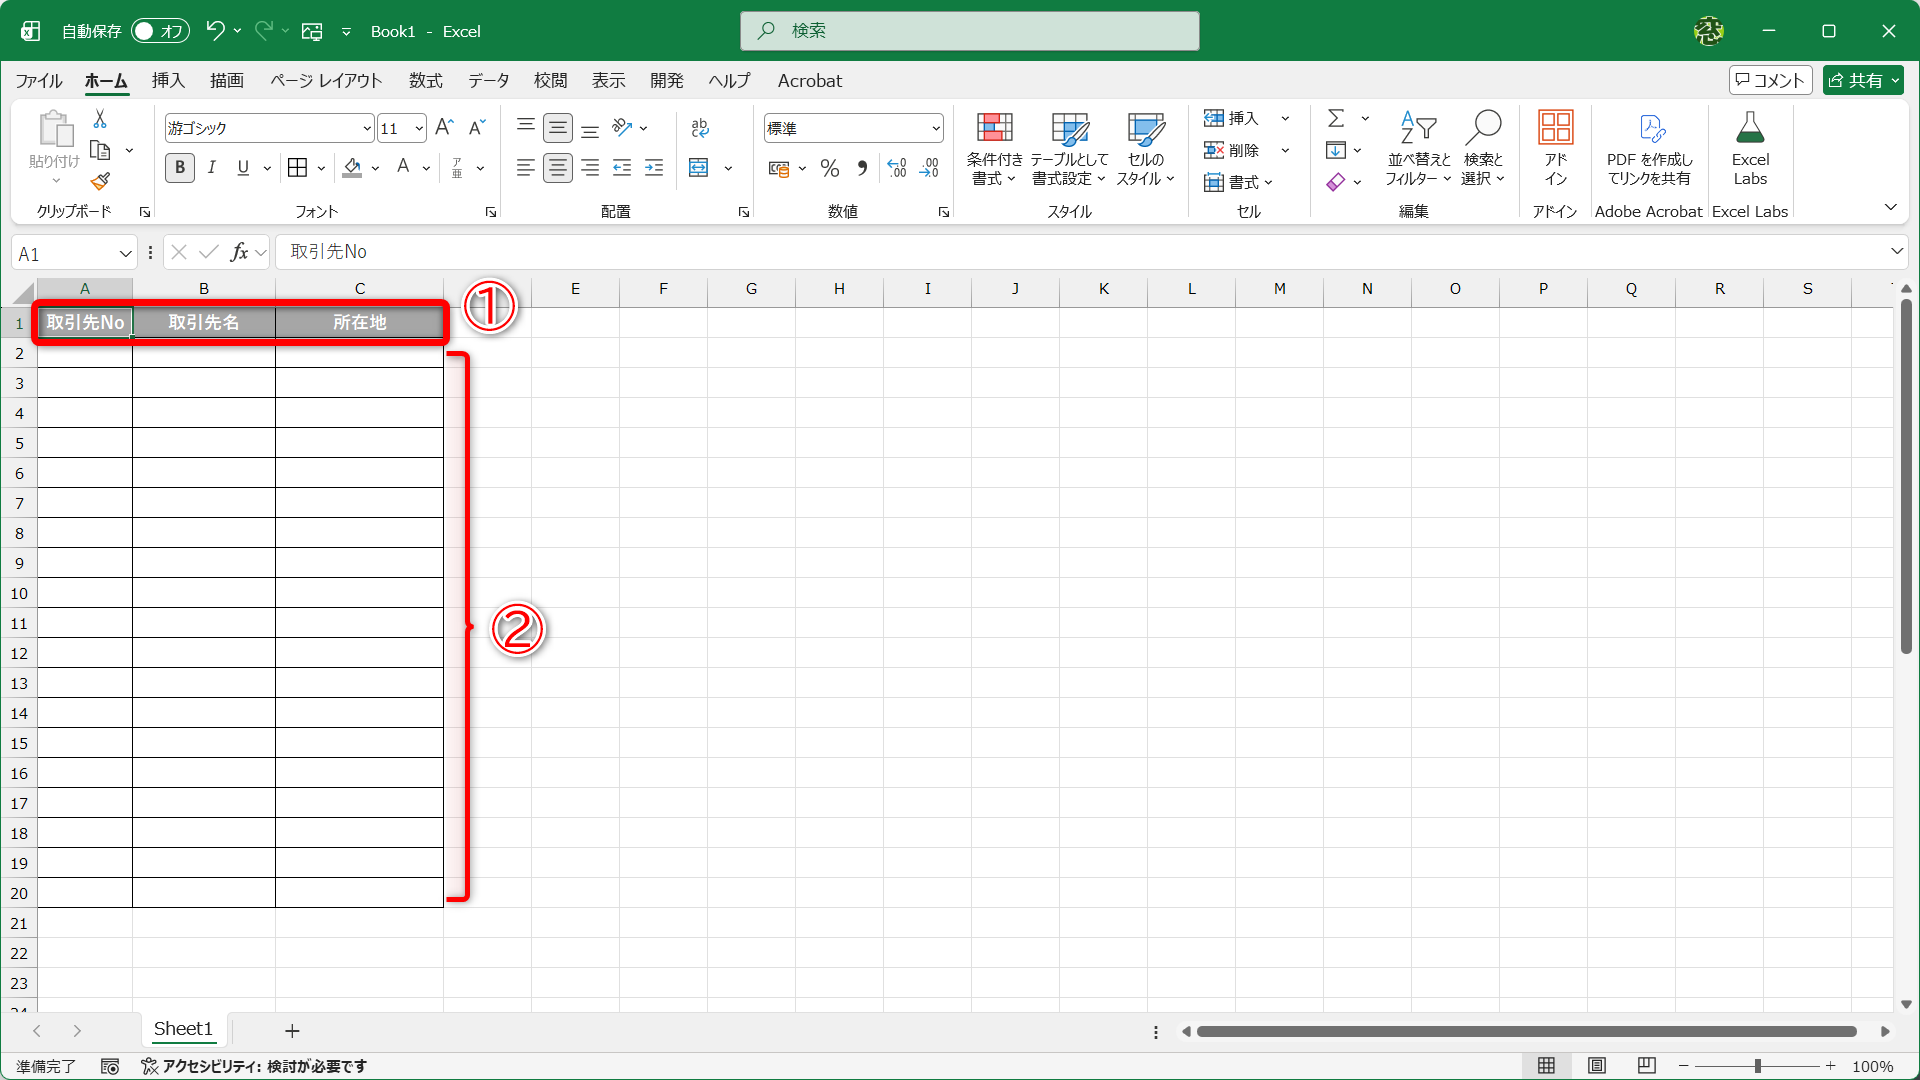The height and width of the screenshot is (1080, 1920).
Task: Click the Cut scissors icon
Action: click(x=100, y=119)
